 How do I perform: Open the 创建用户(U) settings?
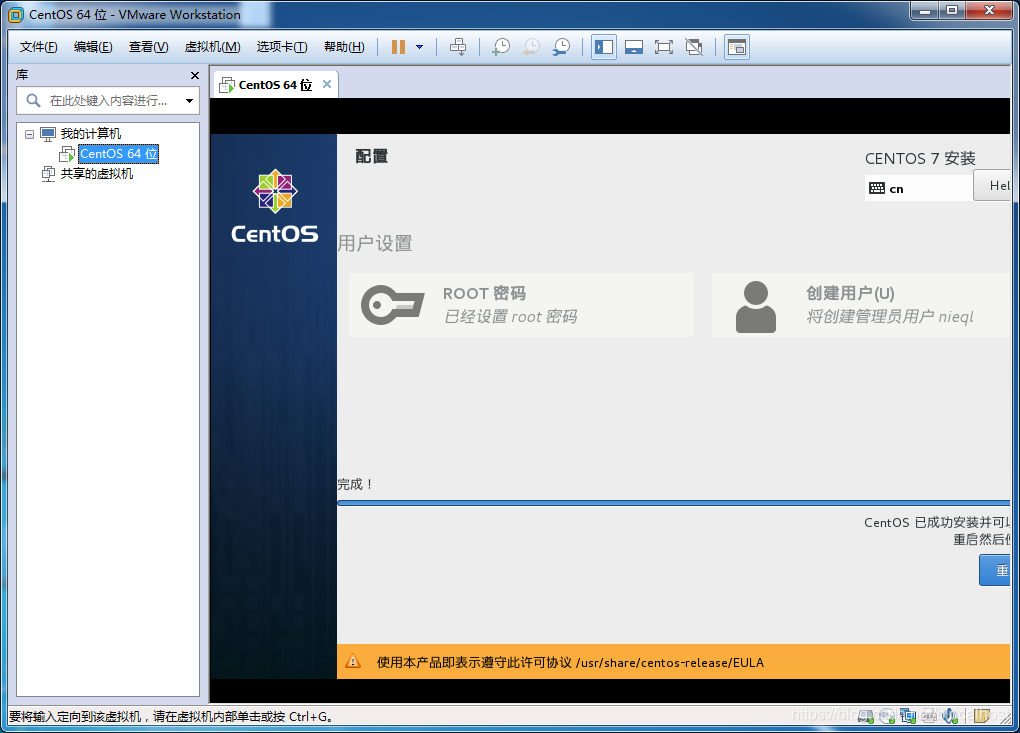(861, 305)
